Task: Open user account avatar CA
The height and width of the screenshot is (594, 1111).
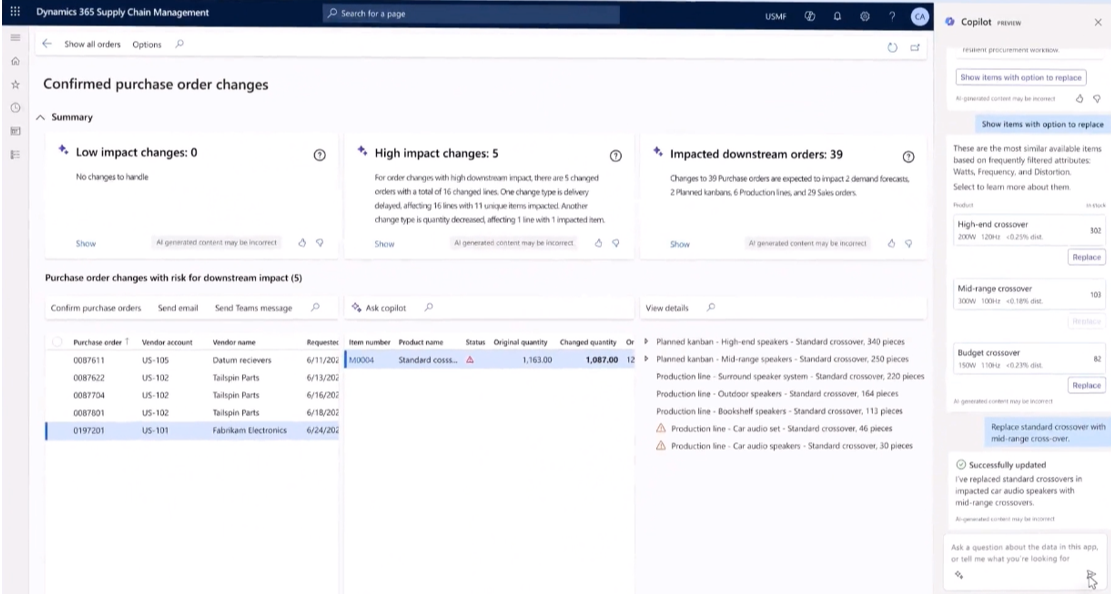Action: click(x=919, y=16)
